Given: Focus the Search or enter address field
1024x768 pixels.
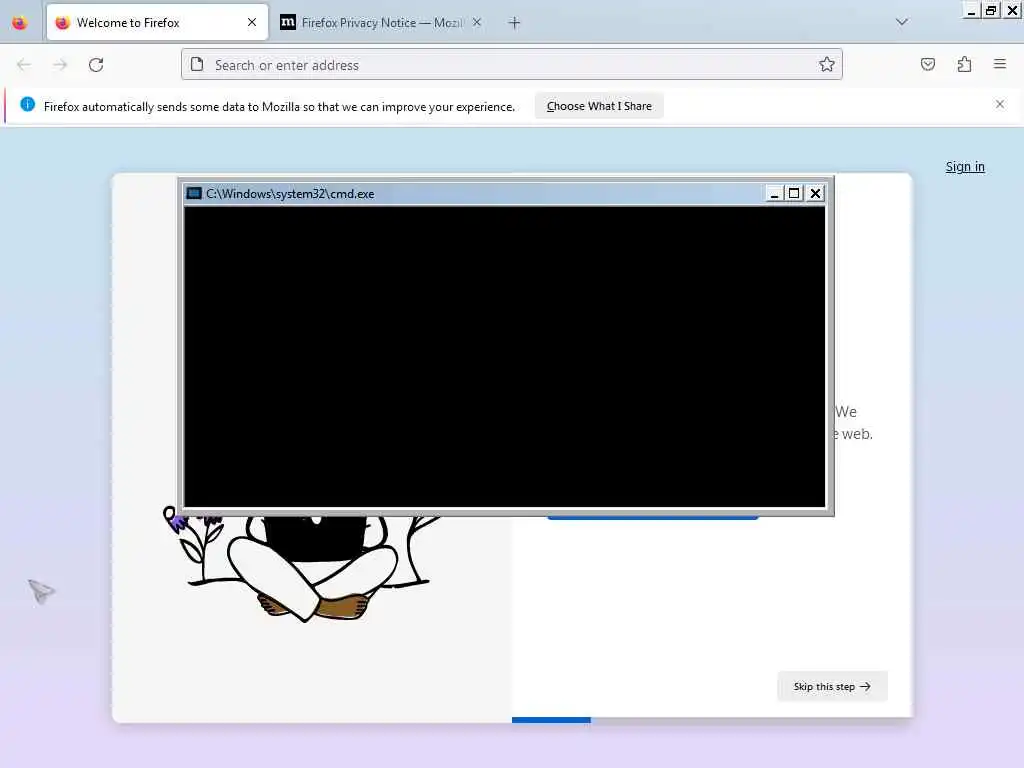Looking at the screenshot, I should pos(512,65).
